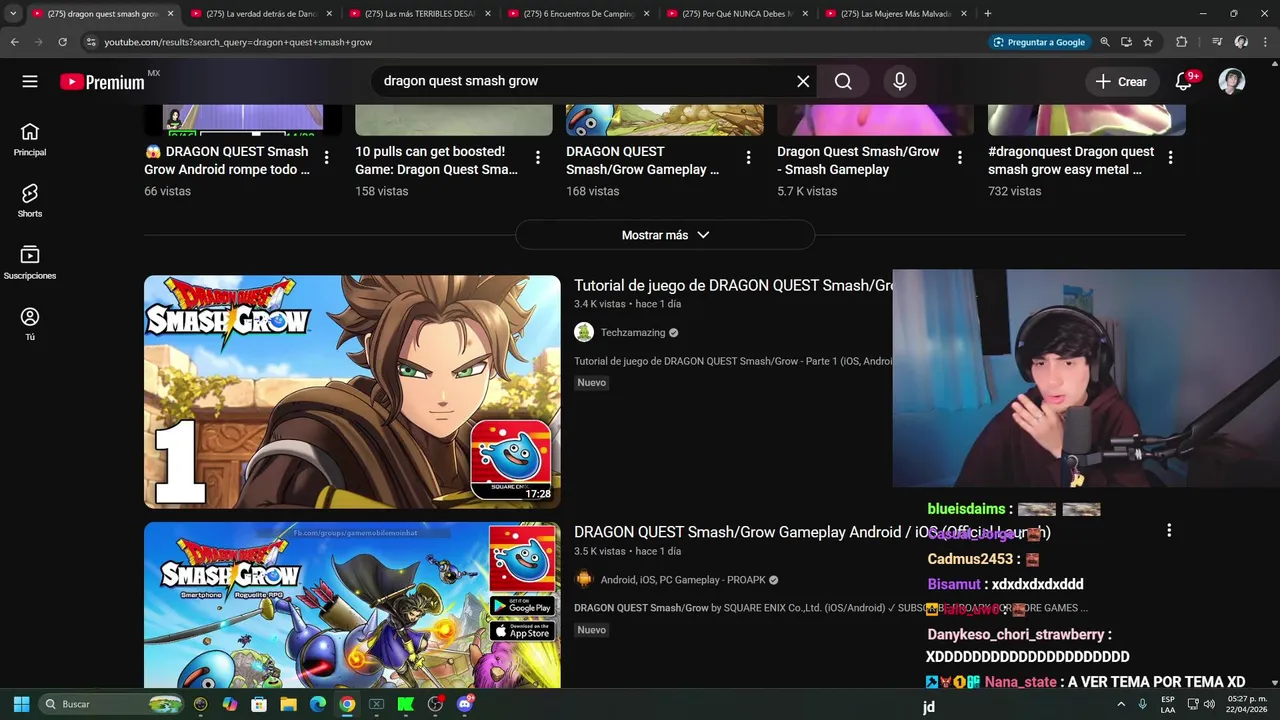This screenshot has height=720, width=1280.
Task: Go to the YouTube Premium home logo
Action: point(103,82)
